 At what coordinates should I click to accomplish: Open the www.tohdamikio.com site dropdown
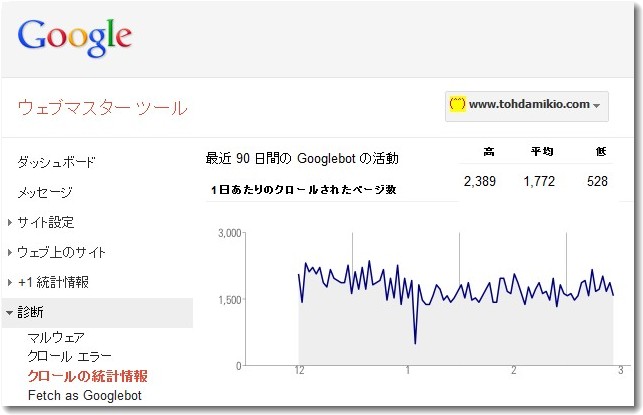[527, 106]
